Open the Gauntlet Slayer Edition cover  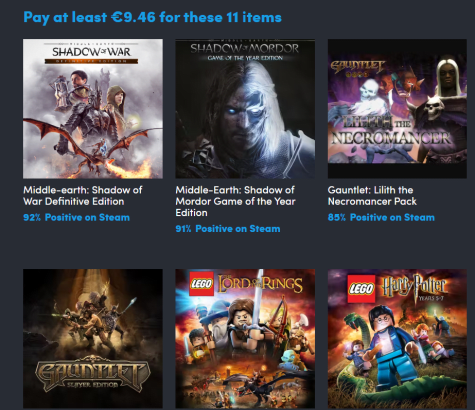pyautogui.click(x=93, y=339)
